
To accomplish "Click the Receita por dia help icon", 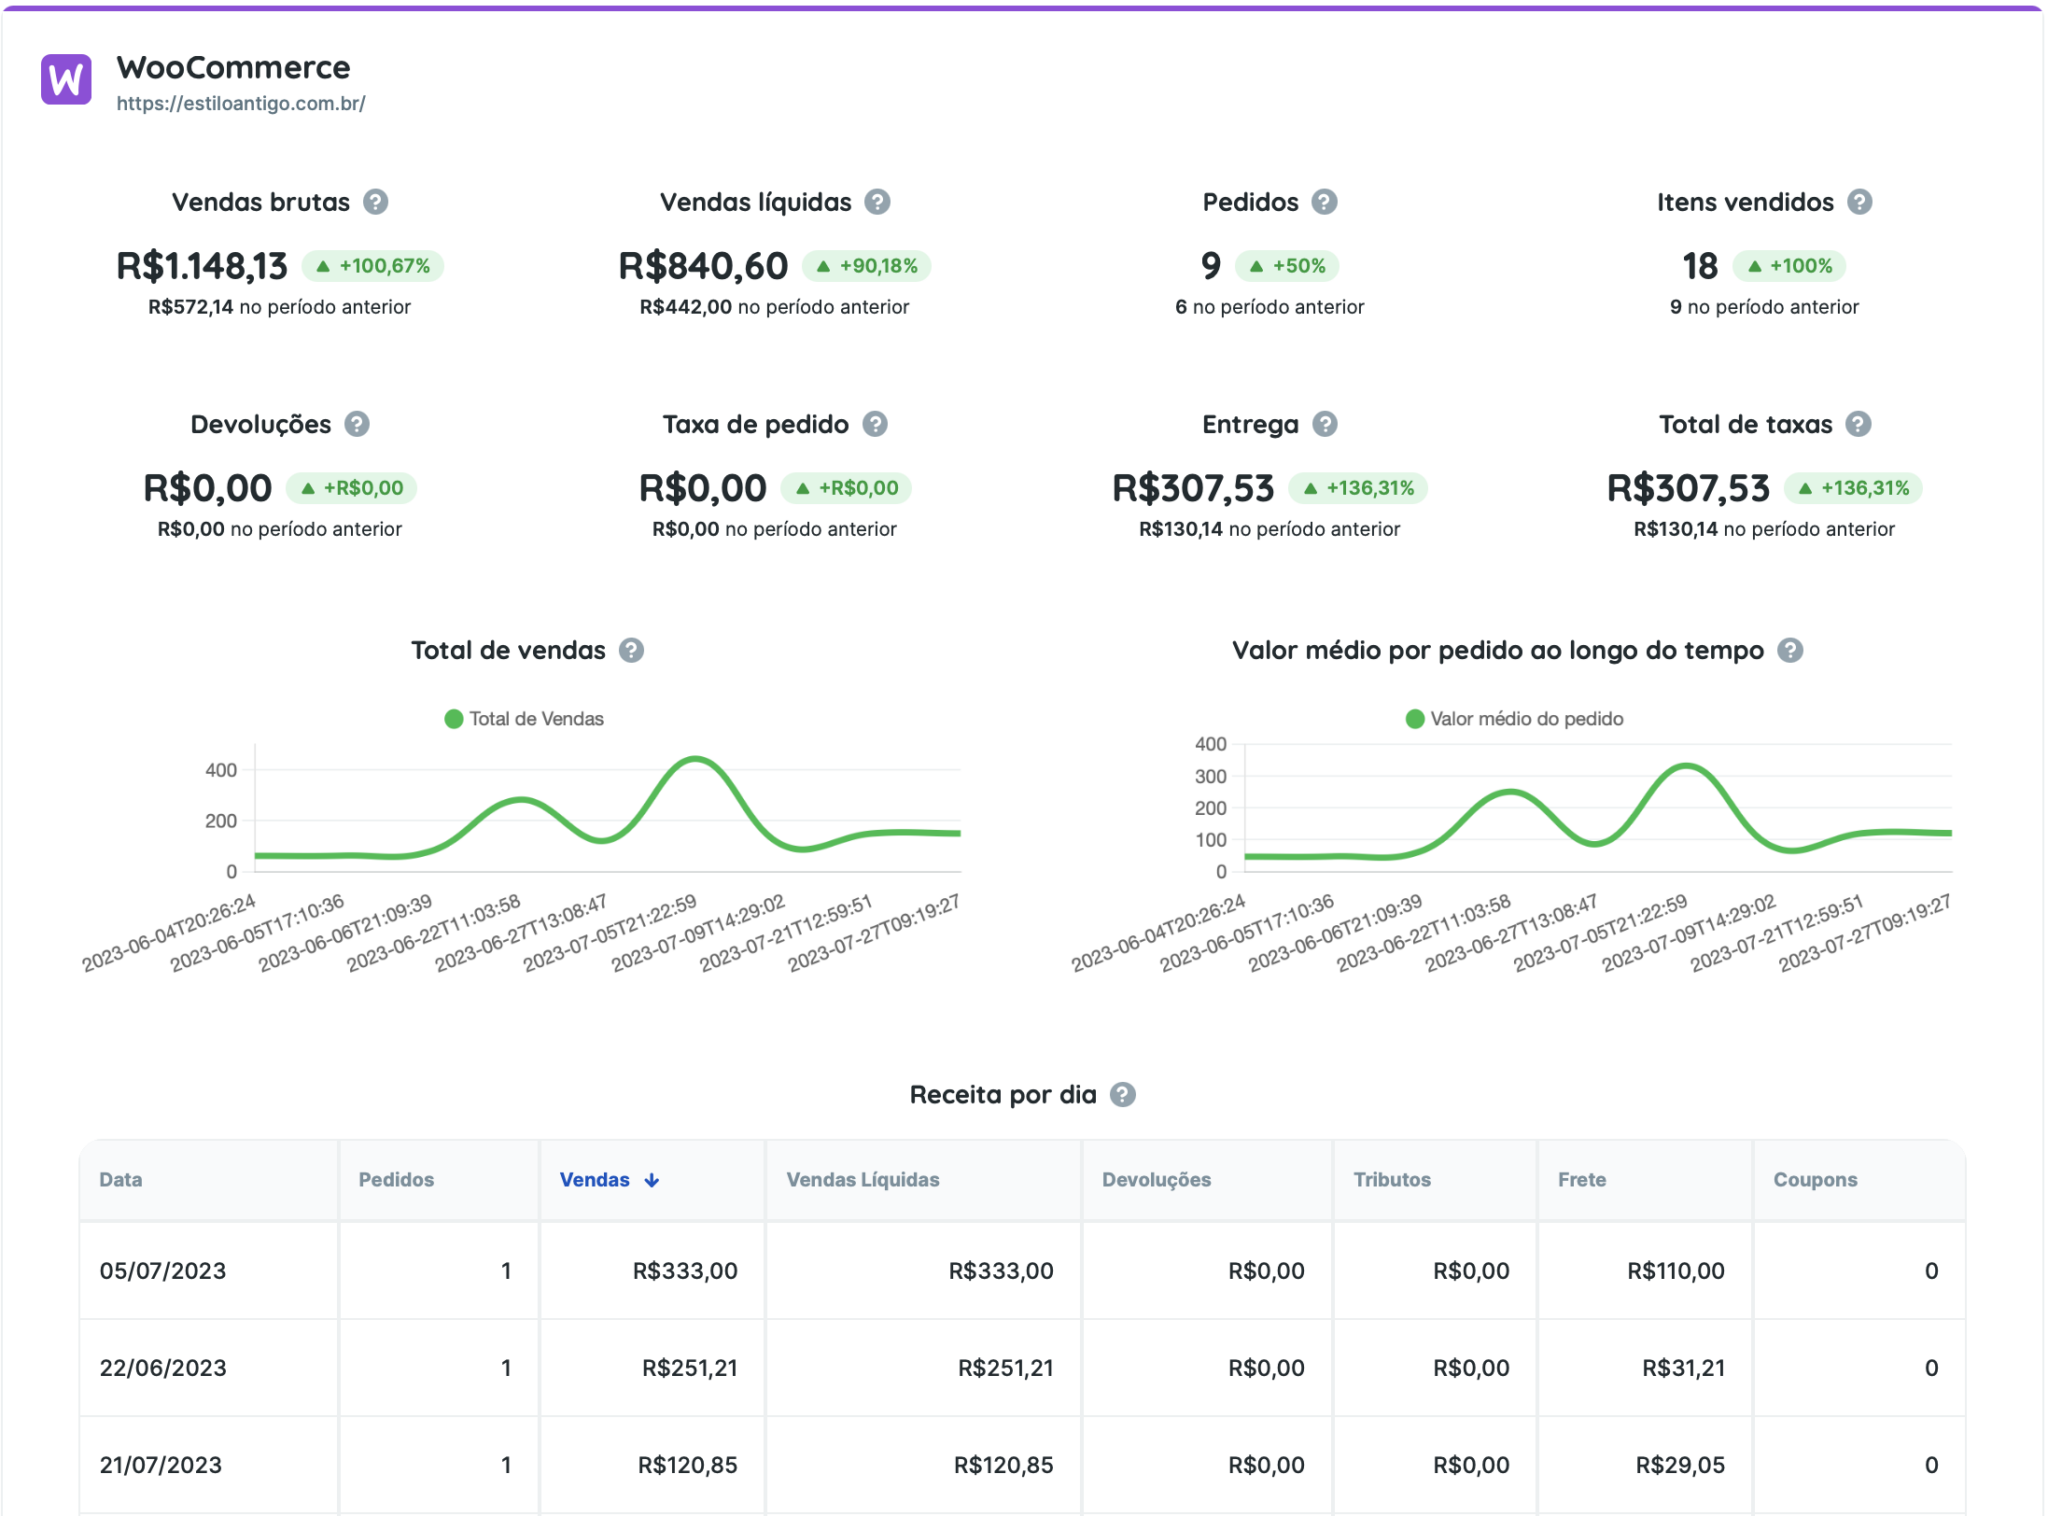I will 1122,1094.
